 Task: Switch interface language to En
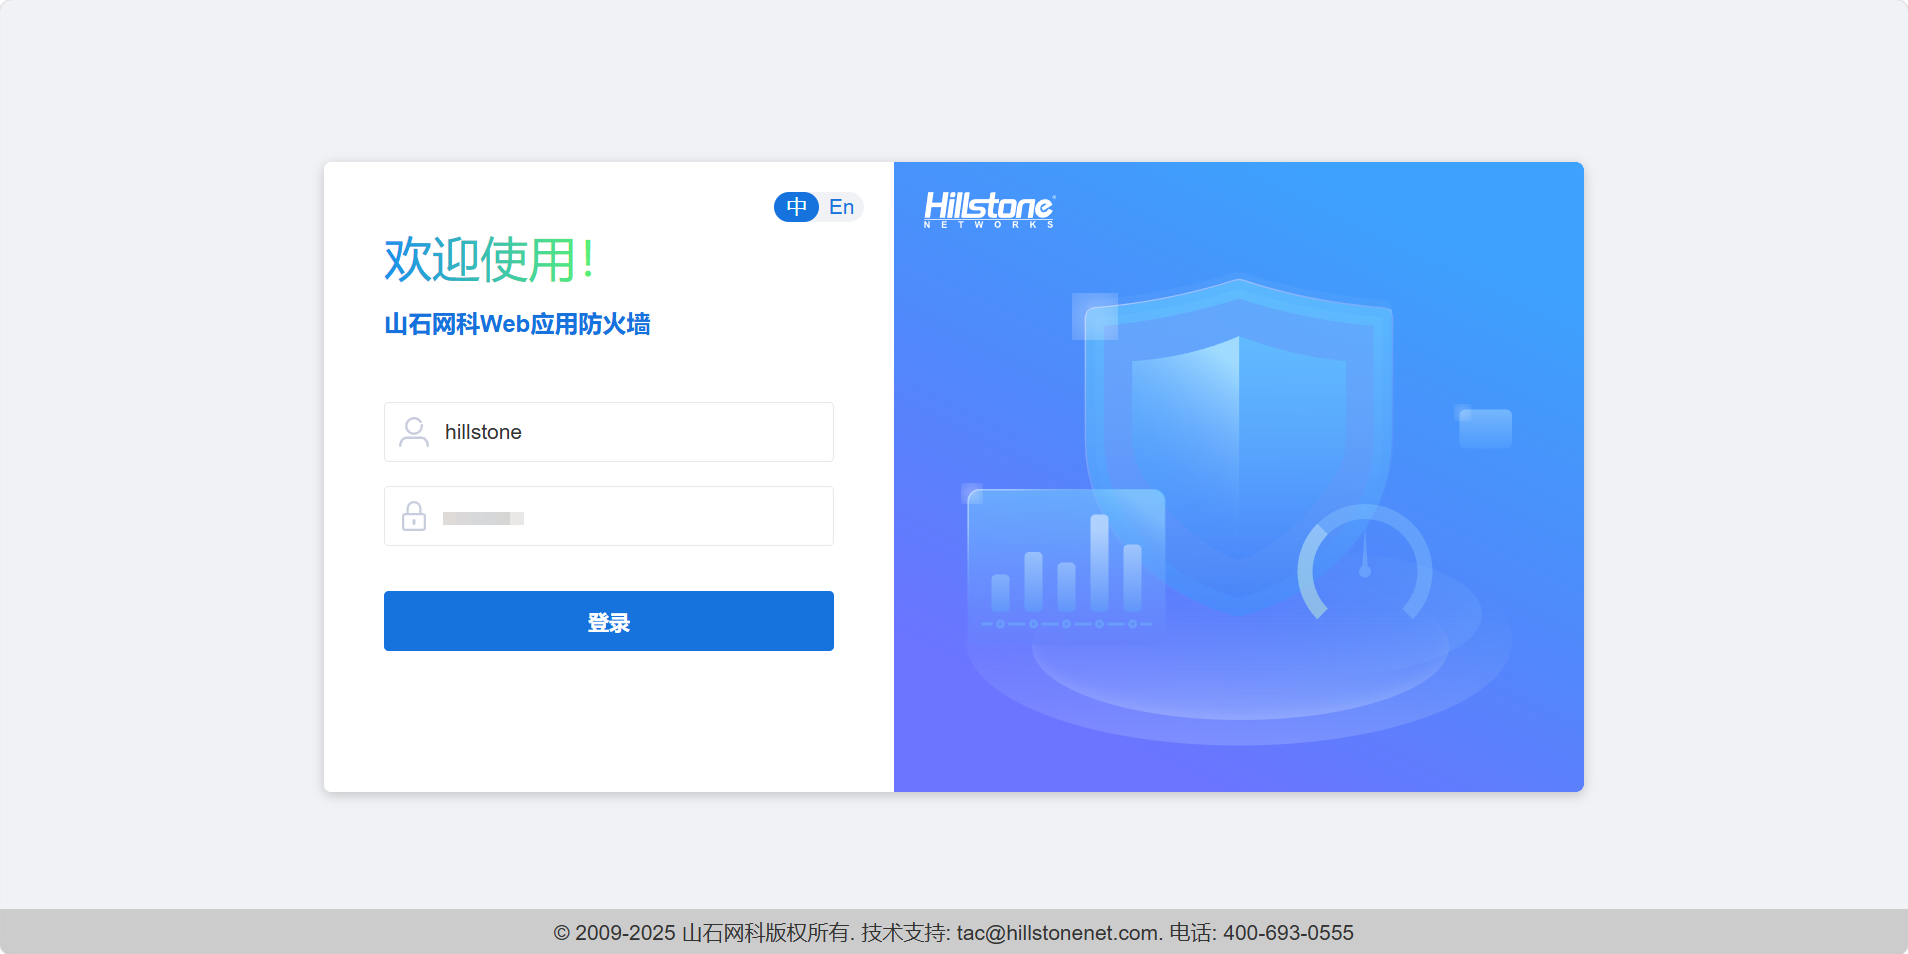pyautogui.click(x=841, y=207)
